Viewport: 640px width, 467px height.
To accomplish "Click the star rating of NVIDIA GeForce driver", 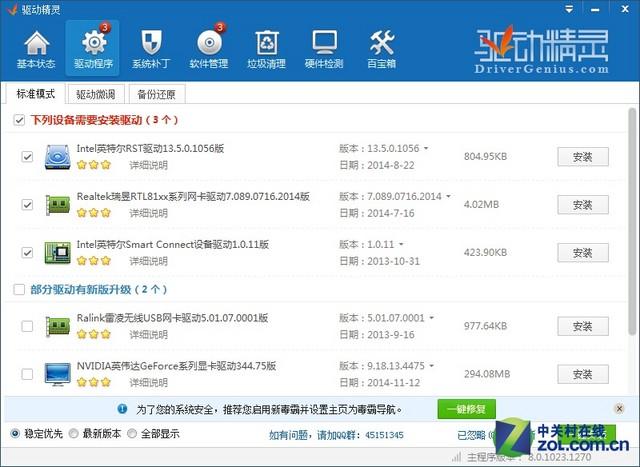I will (94, 382).
